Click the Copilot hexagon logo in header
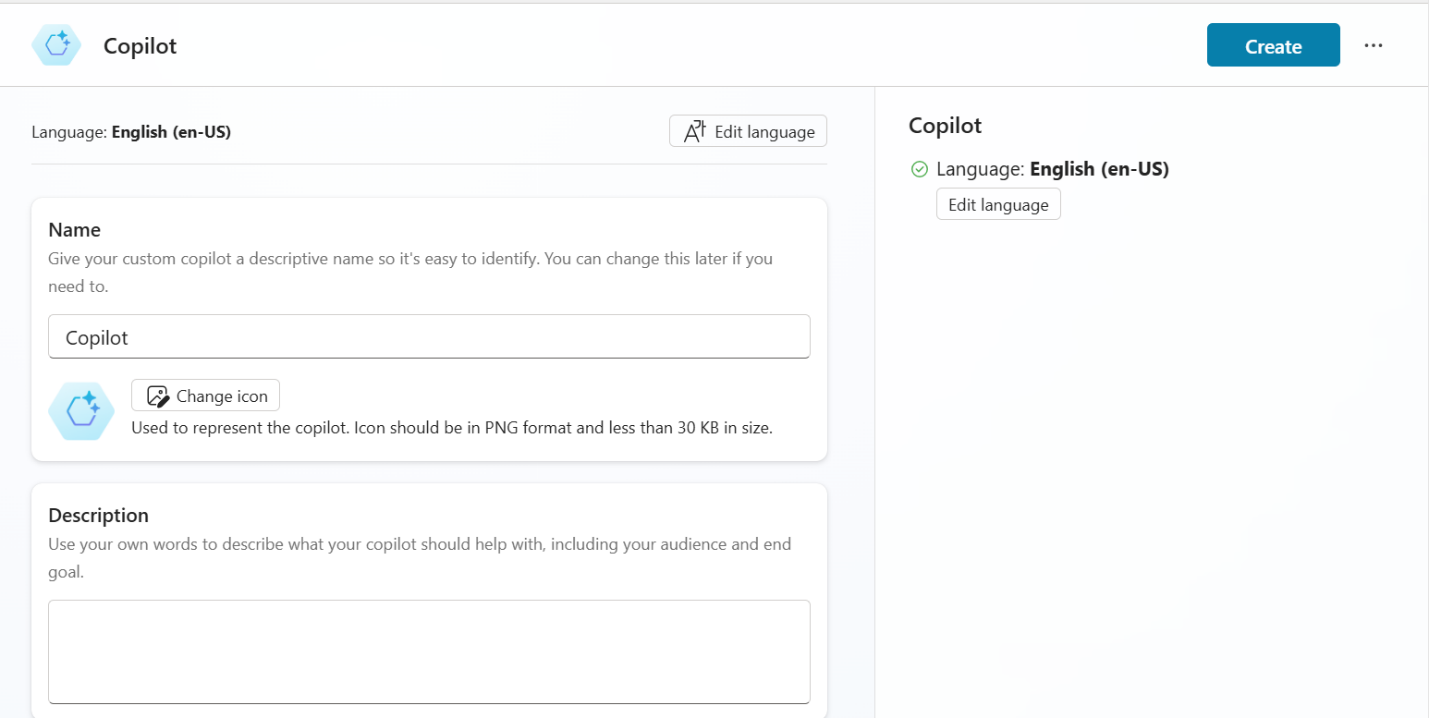The width and height of the screenshot is (1429, 718). [56, 46]
